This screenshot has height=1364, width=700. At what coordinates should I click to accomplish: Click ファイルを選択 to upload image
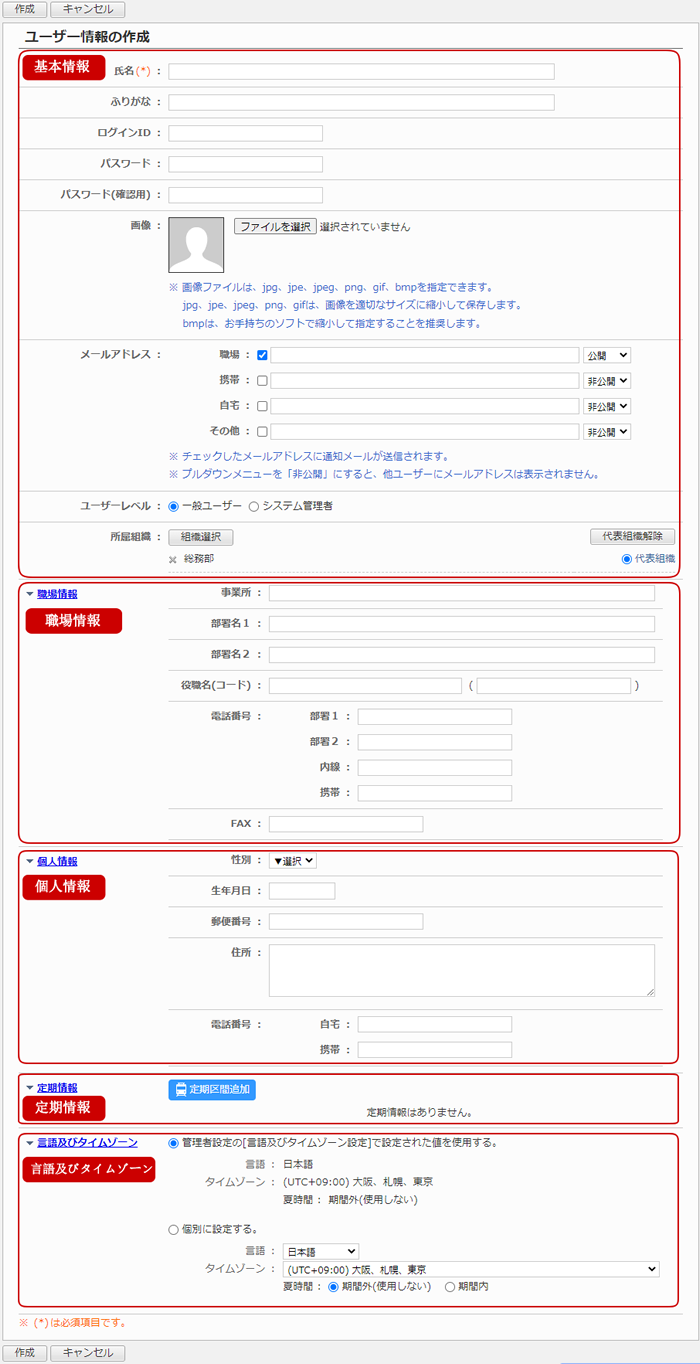pyautogui.click(x=275, y=227)
